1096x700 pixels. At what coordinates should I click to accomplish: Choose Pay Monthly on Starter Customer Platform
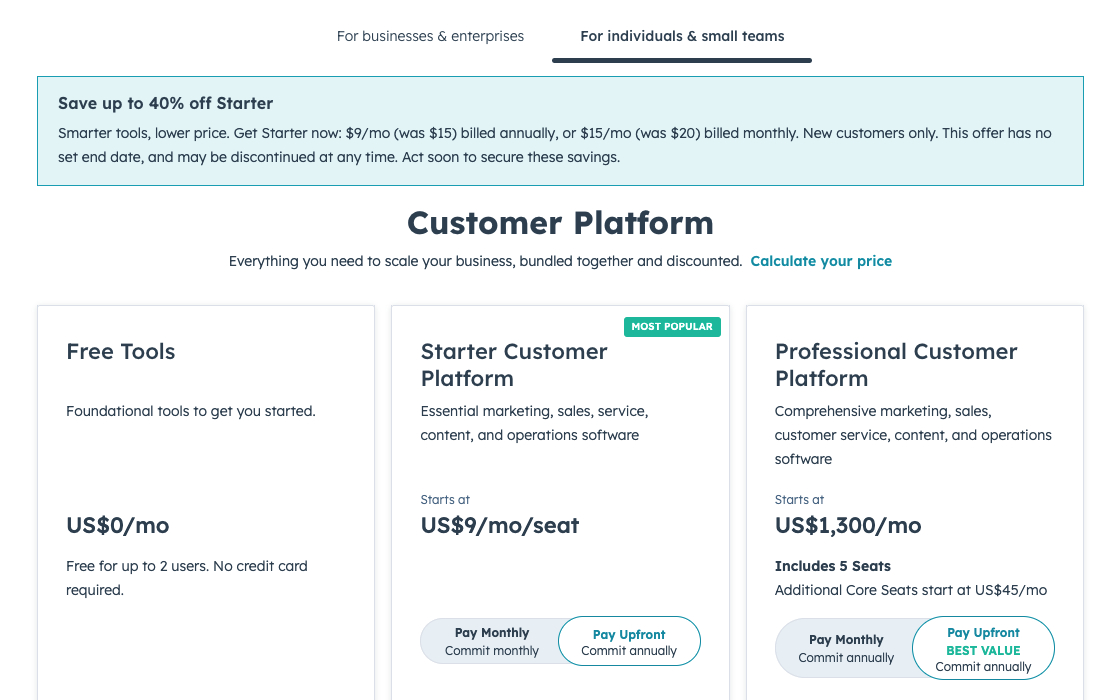(x=492, y=641)
